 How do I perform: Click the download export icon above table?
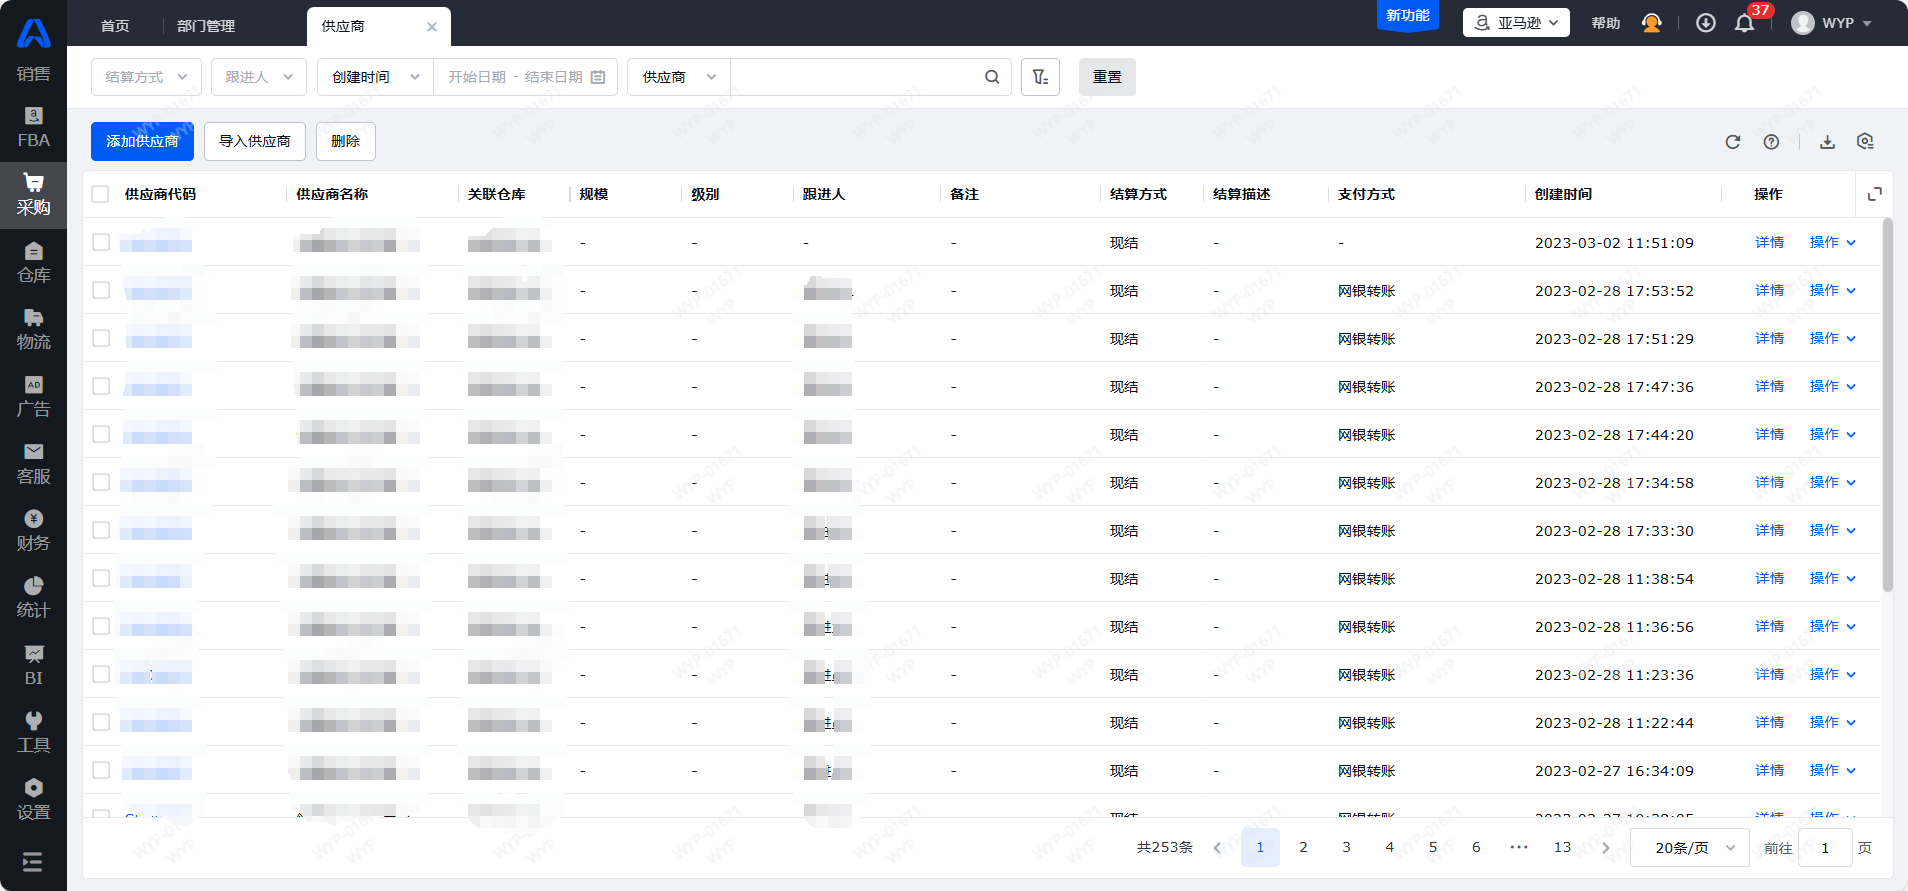[1827, 142]
